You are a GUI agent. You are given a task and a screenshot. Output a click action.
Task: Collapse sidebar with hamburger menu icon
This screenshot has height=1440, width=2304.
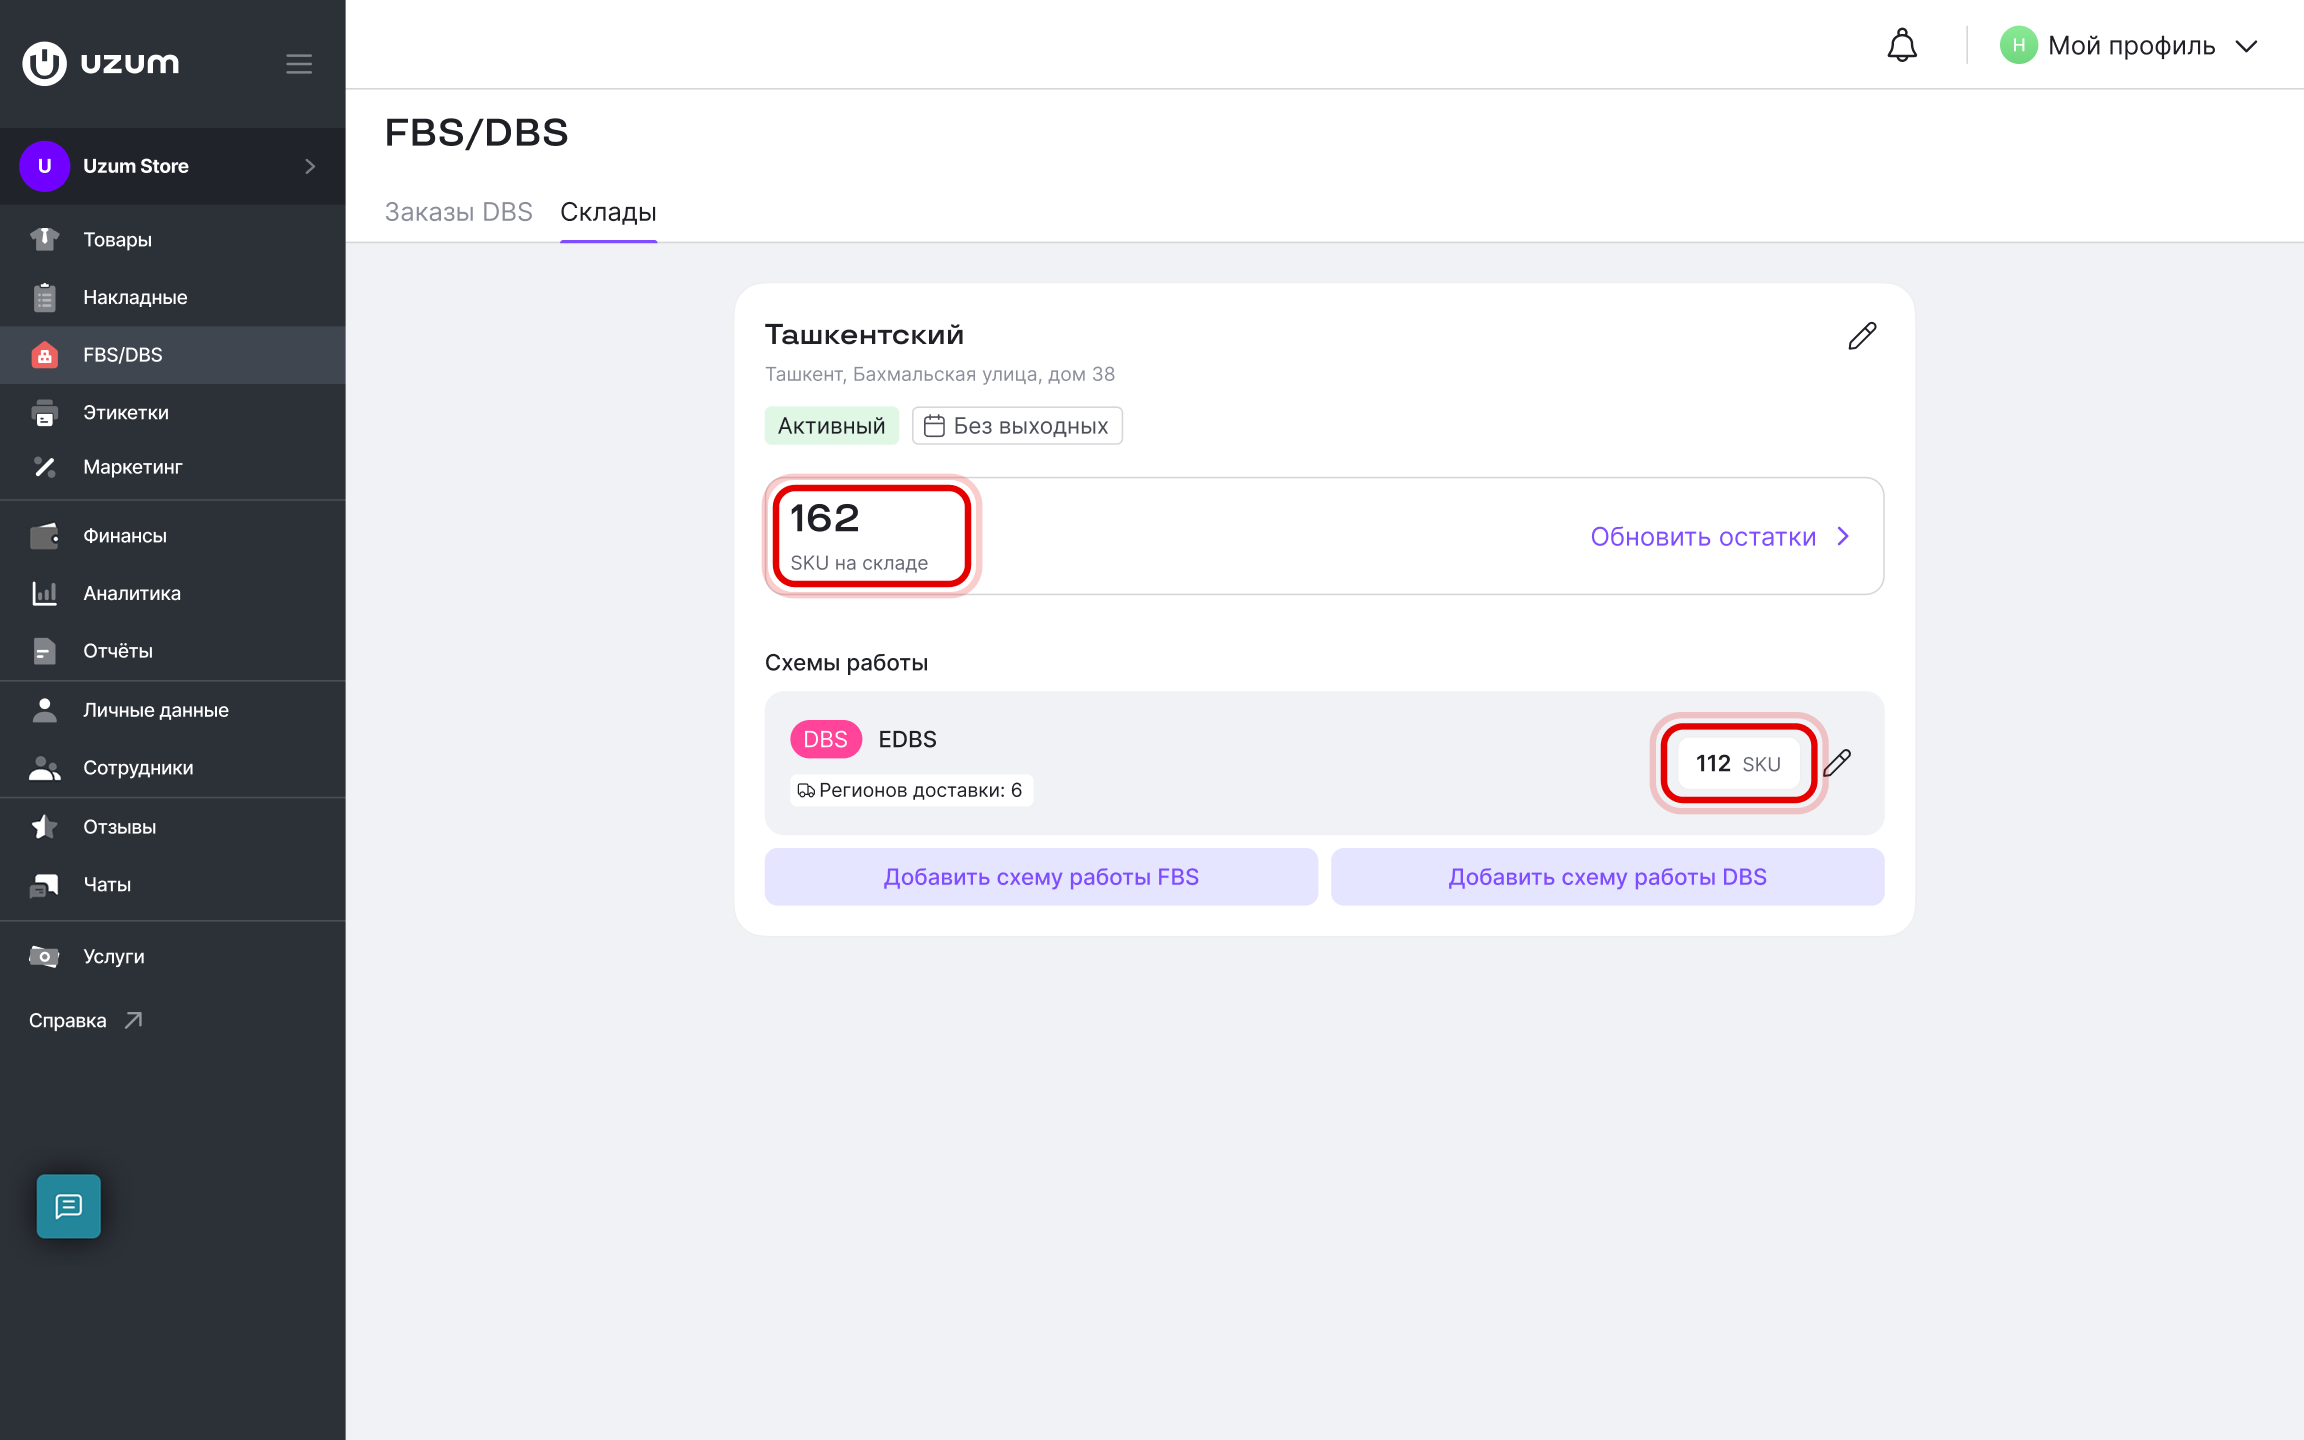(299, 64)
